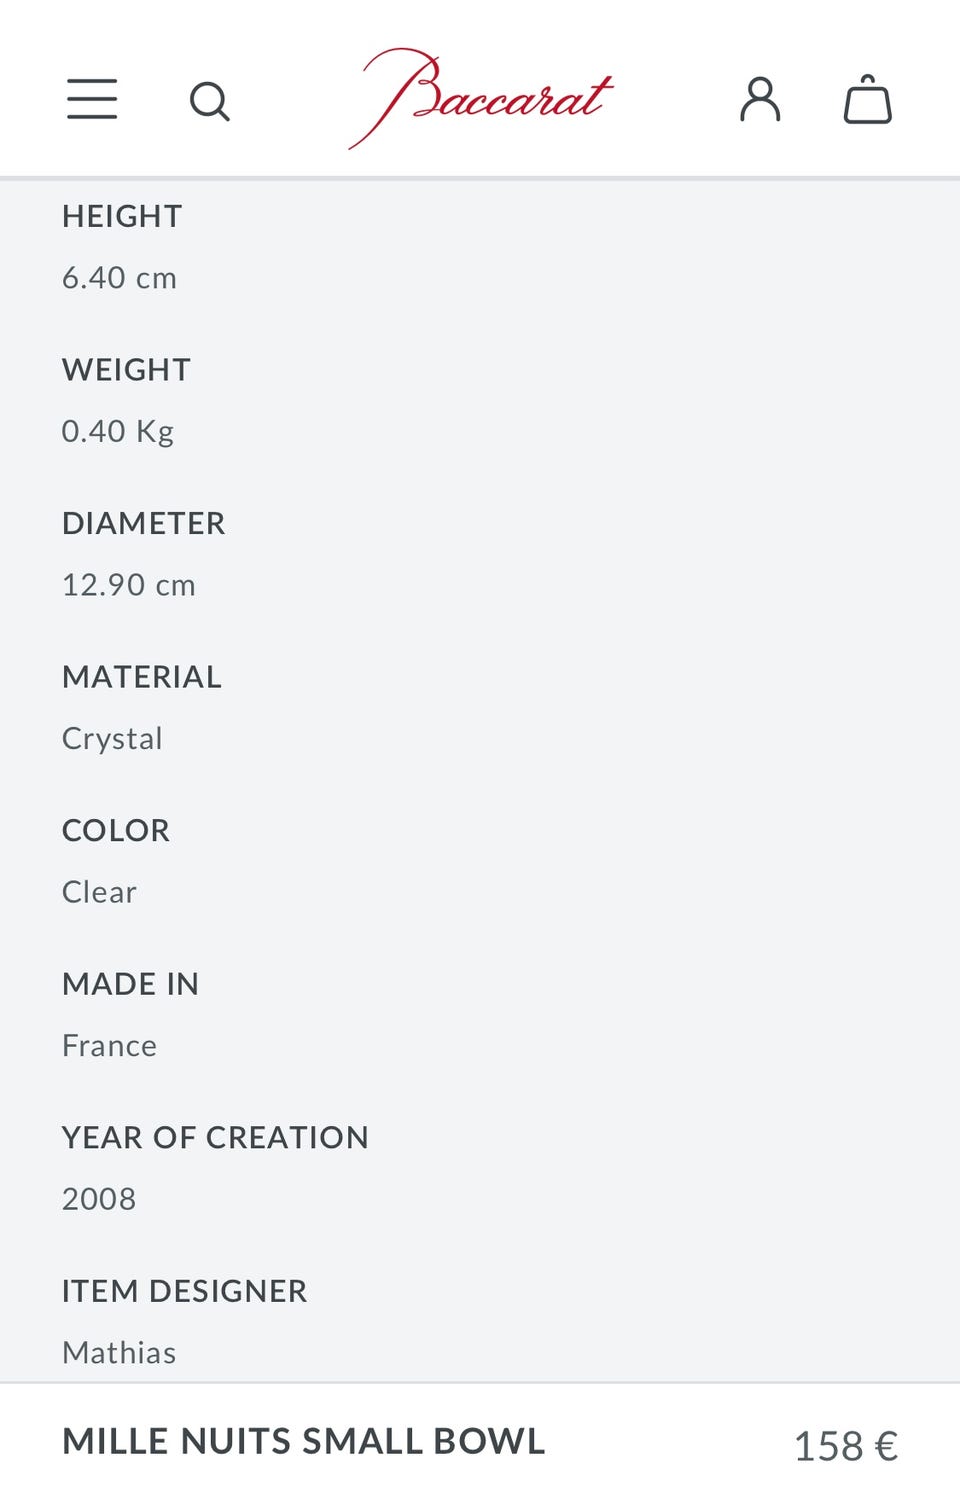
Task: Click the MATERIAL specification label
Action: (x=142, y=677)
